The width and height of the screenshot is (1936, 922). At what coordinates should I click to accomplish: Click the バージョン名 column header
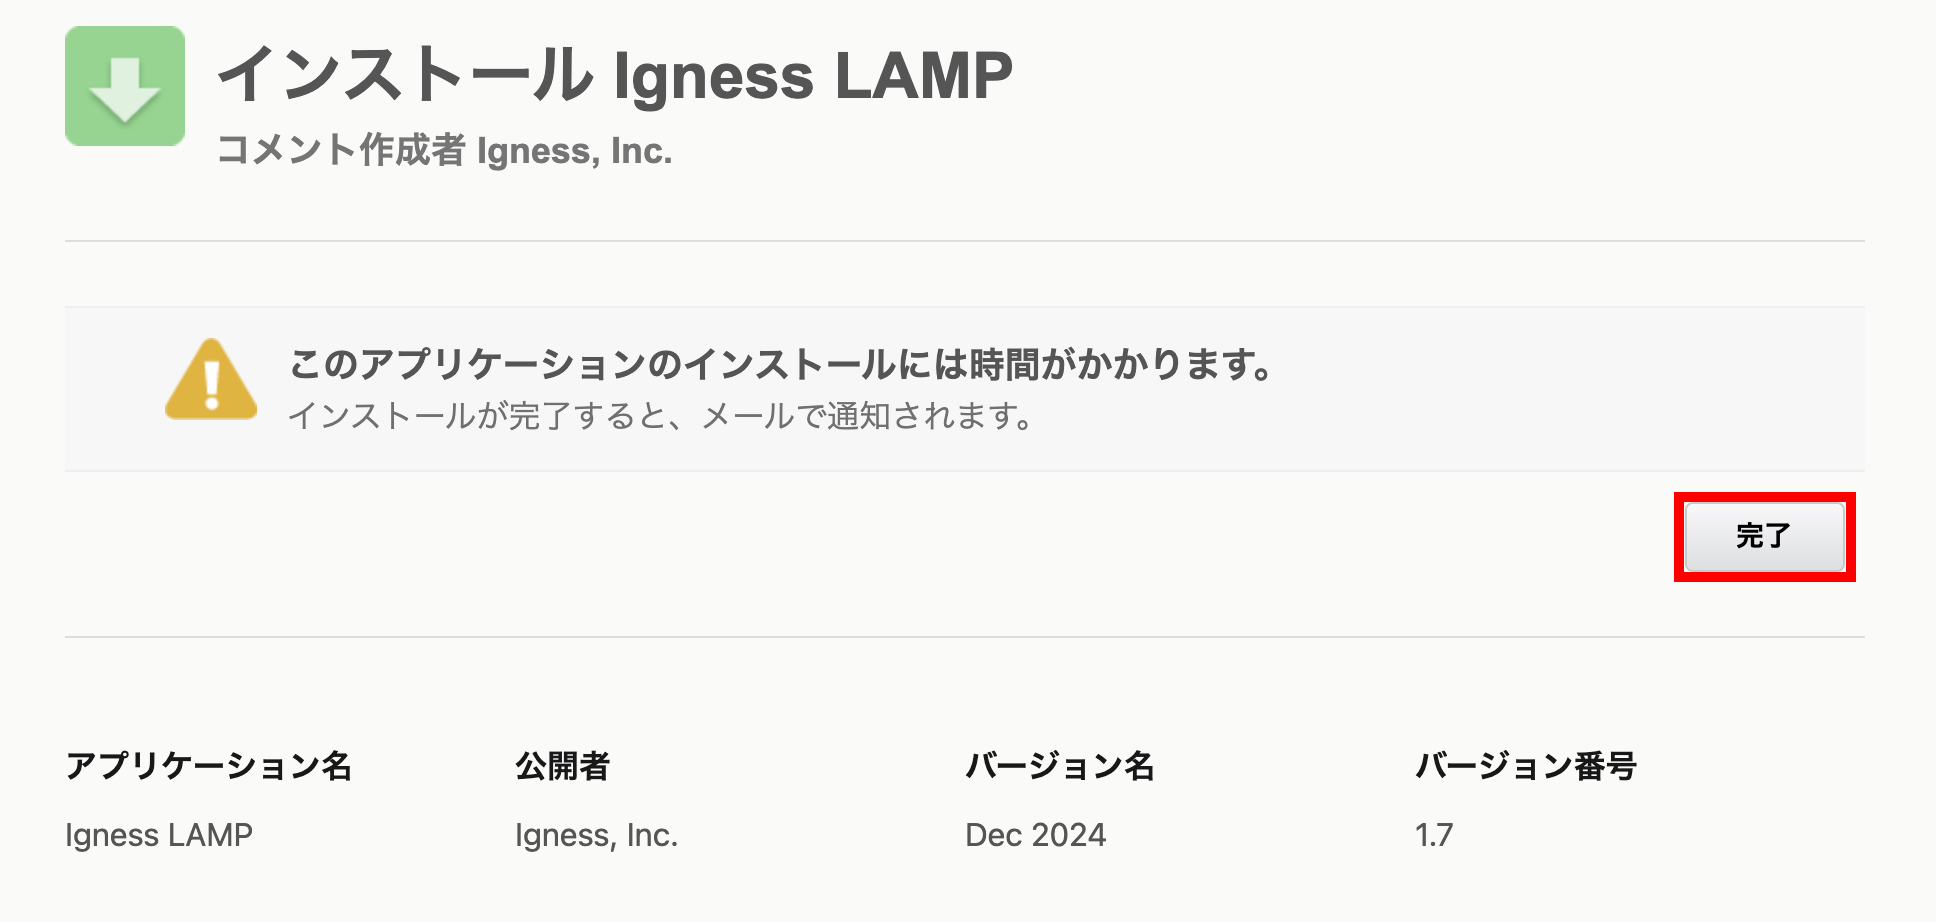pos(1060,766)
